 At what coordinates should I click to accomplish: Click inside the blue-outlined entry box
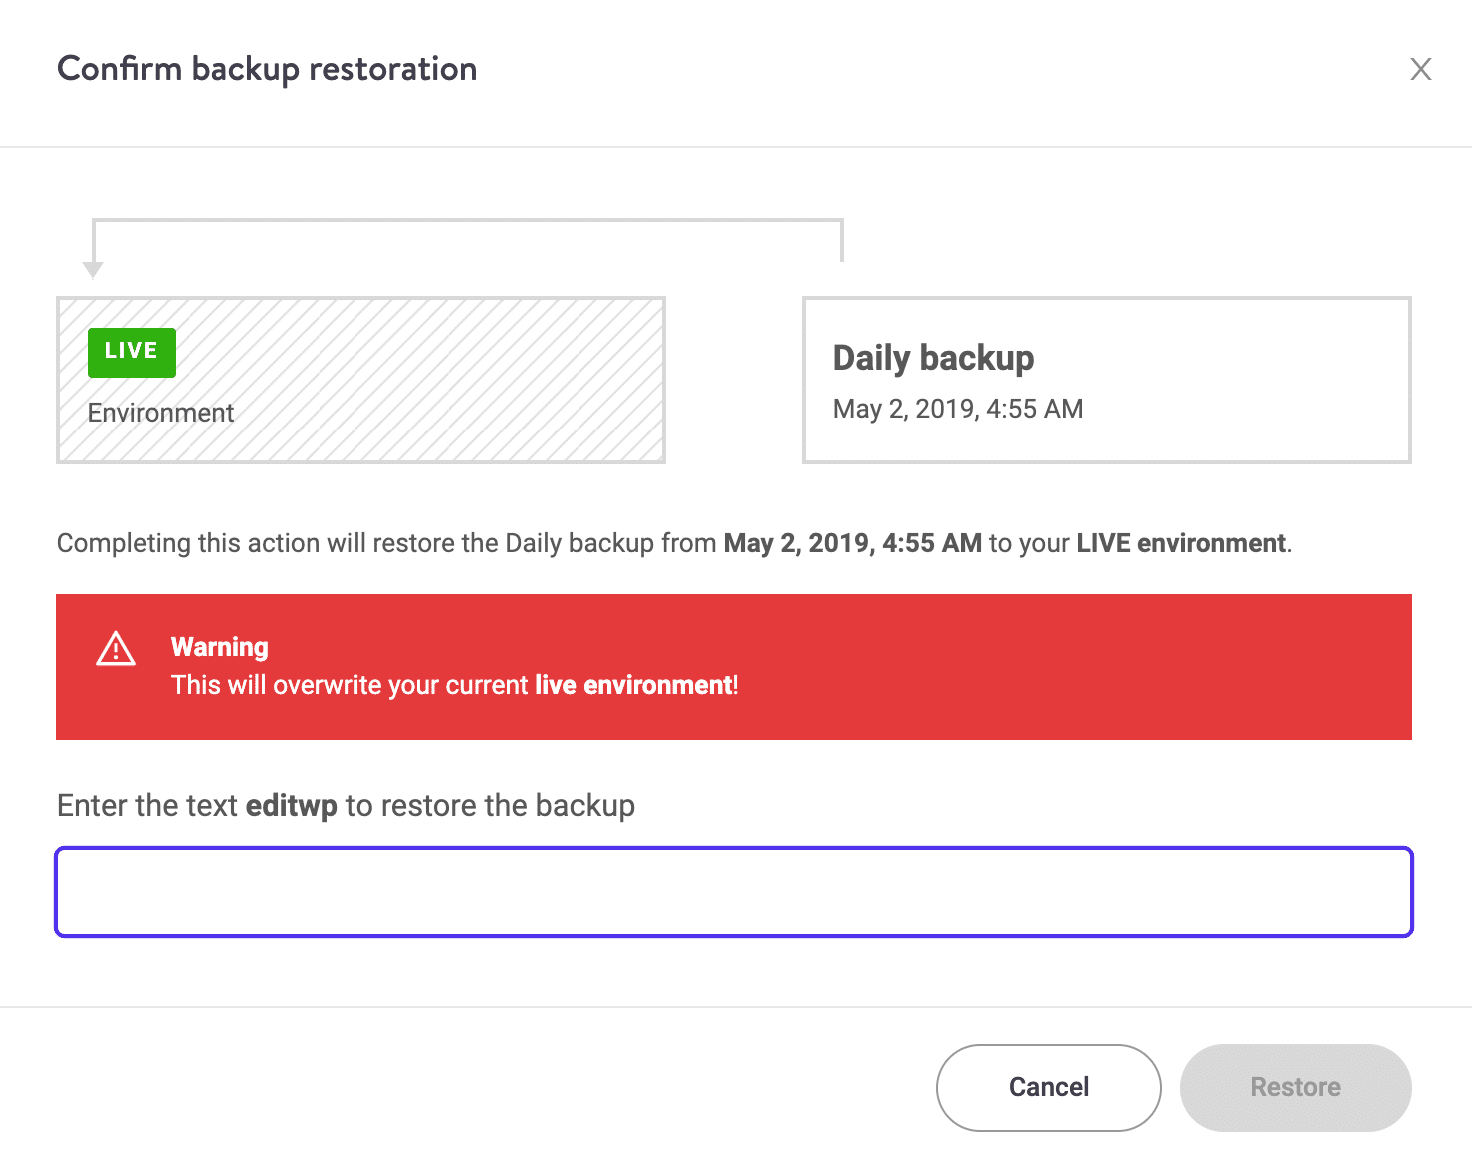tap(733, 891)
